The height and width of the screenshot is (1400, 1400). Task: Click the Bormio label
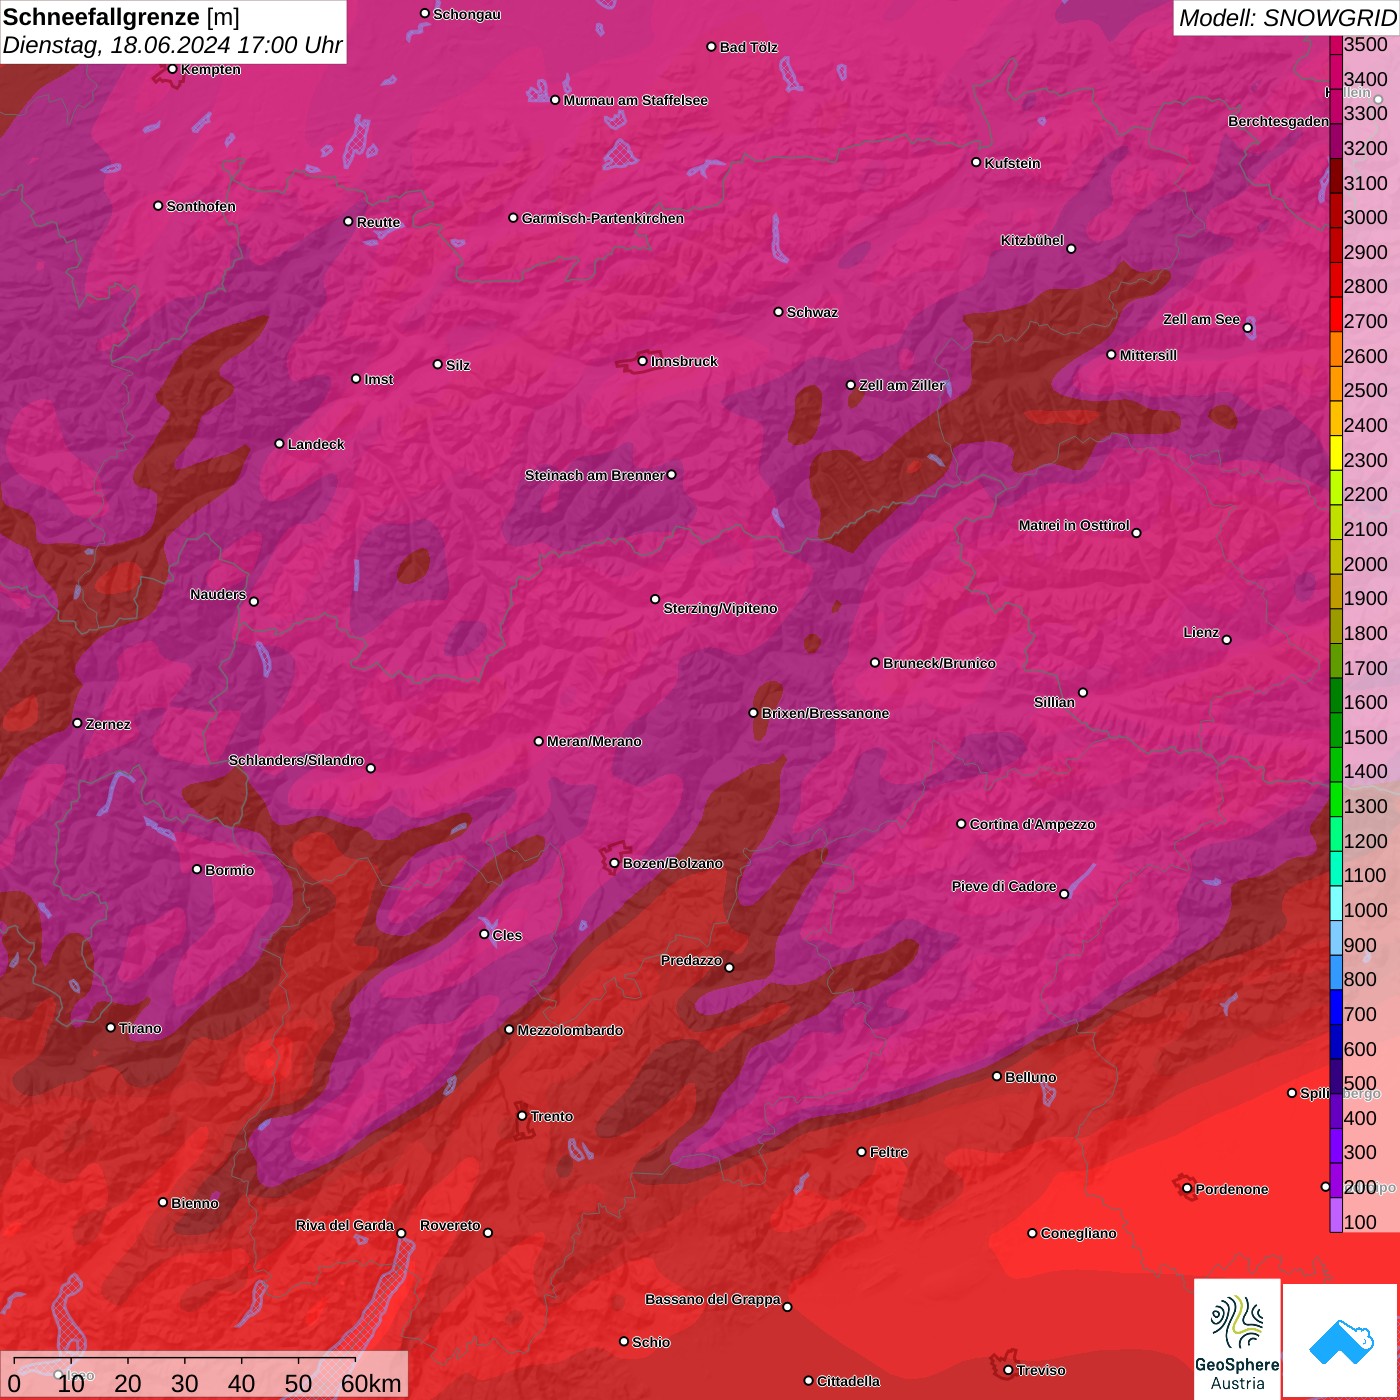[229, 870]
